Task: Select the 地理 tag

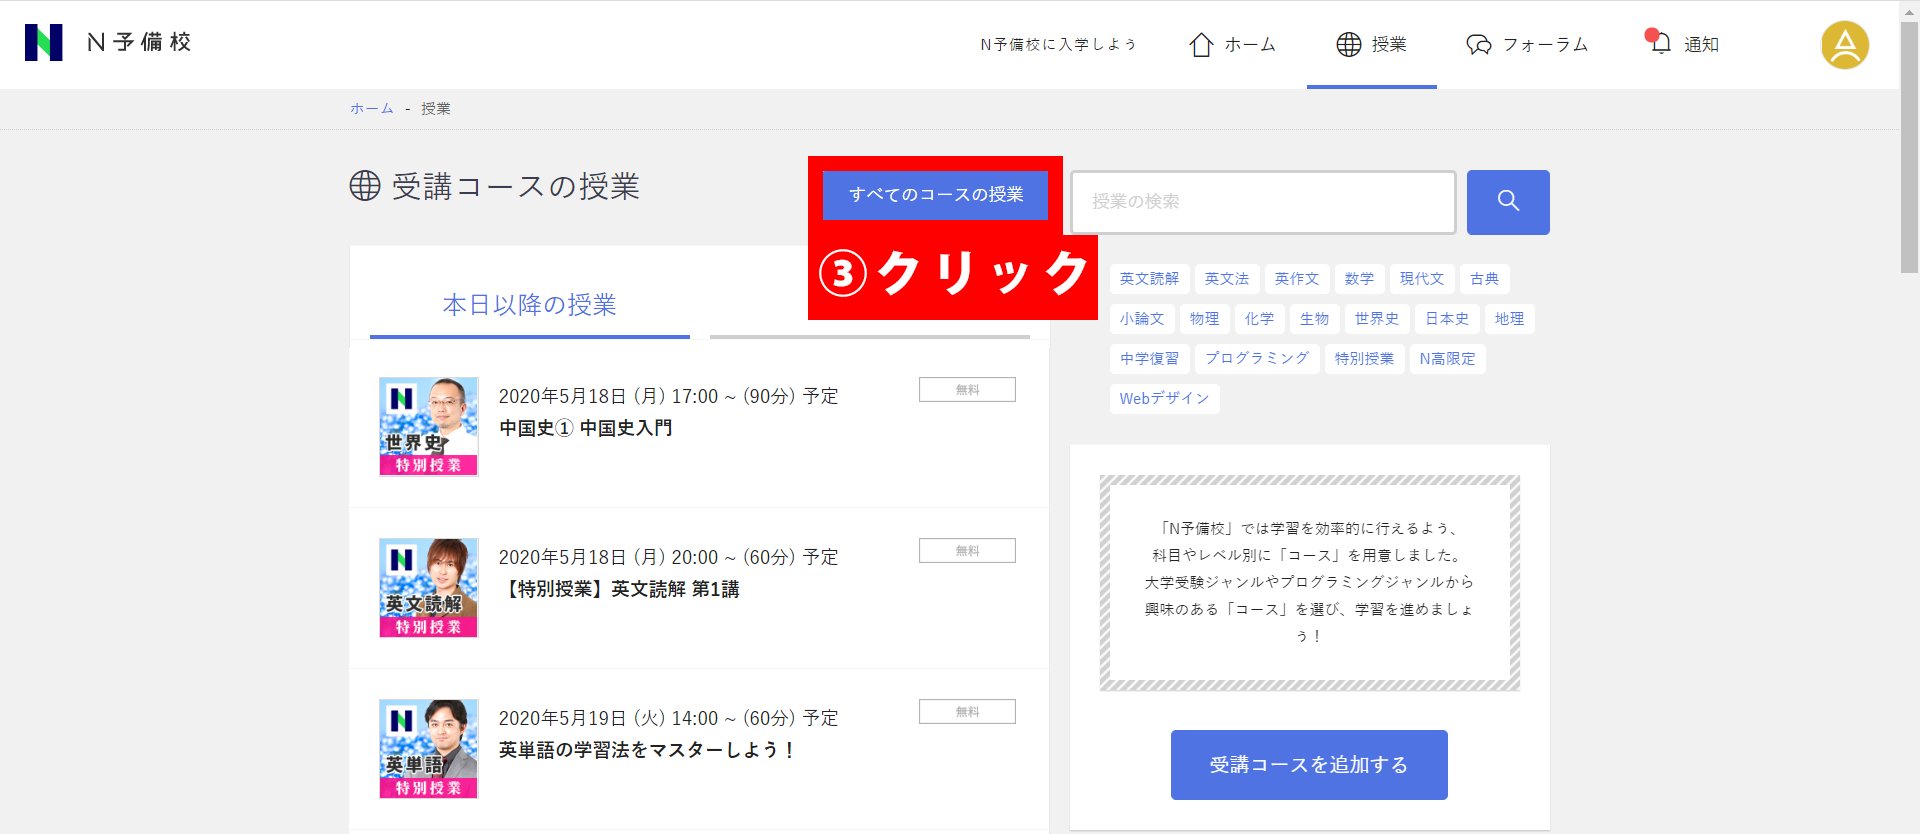Action: click(x=1509, y=319)
